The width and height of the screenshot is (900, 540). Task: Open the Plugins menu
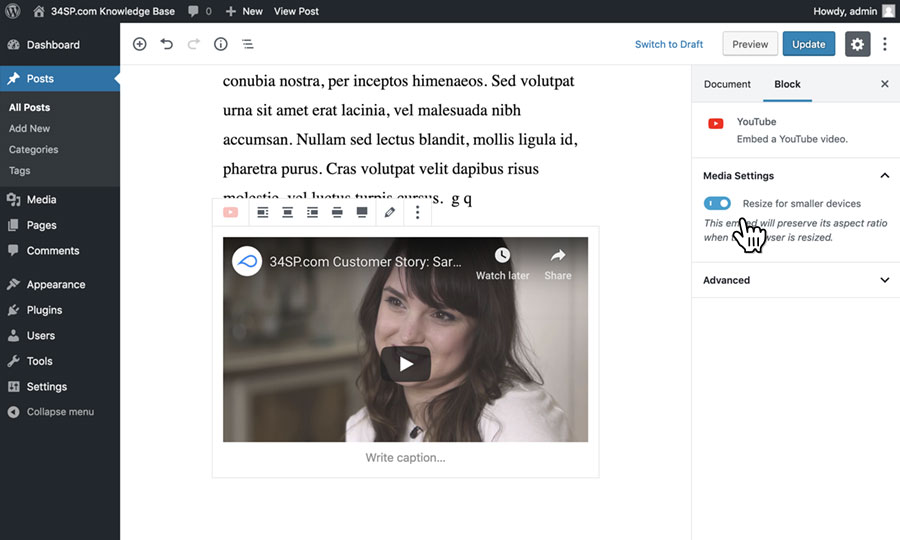(60, 310)
